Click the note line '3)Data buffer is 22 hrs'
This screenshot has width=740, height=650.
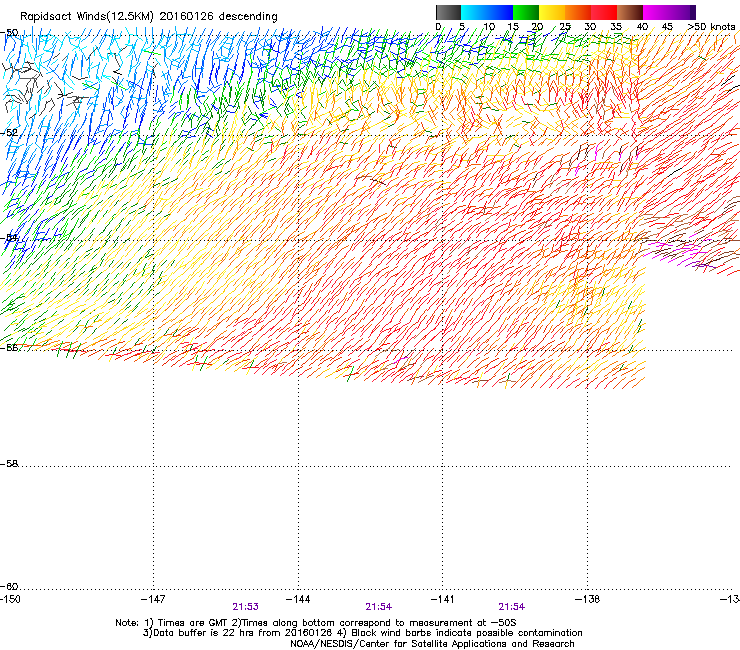[362, 633]
